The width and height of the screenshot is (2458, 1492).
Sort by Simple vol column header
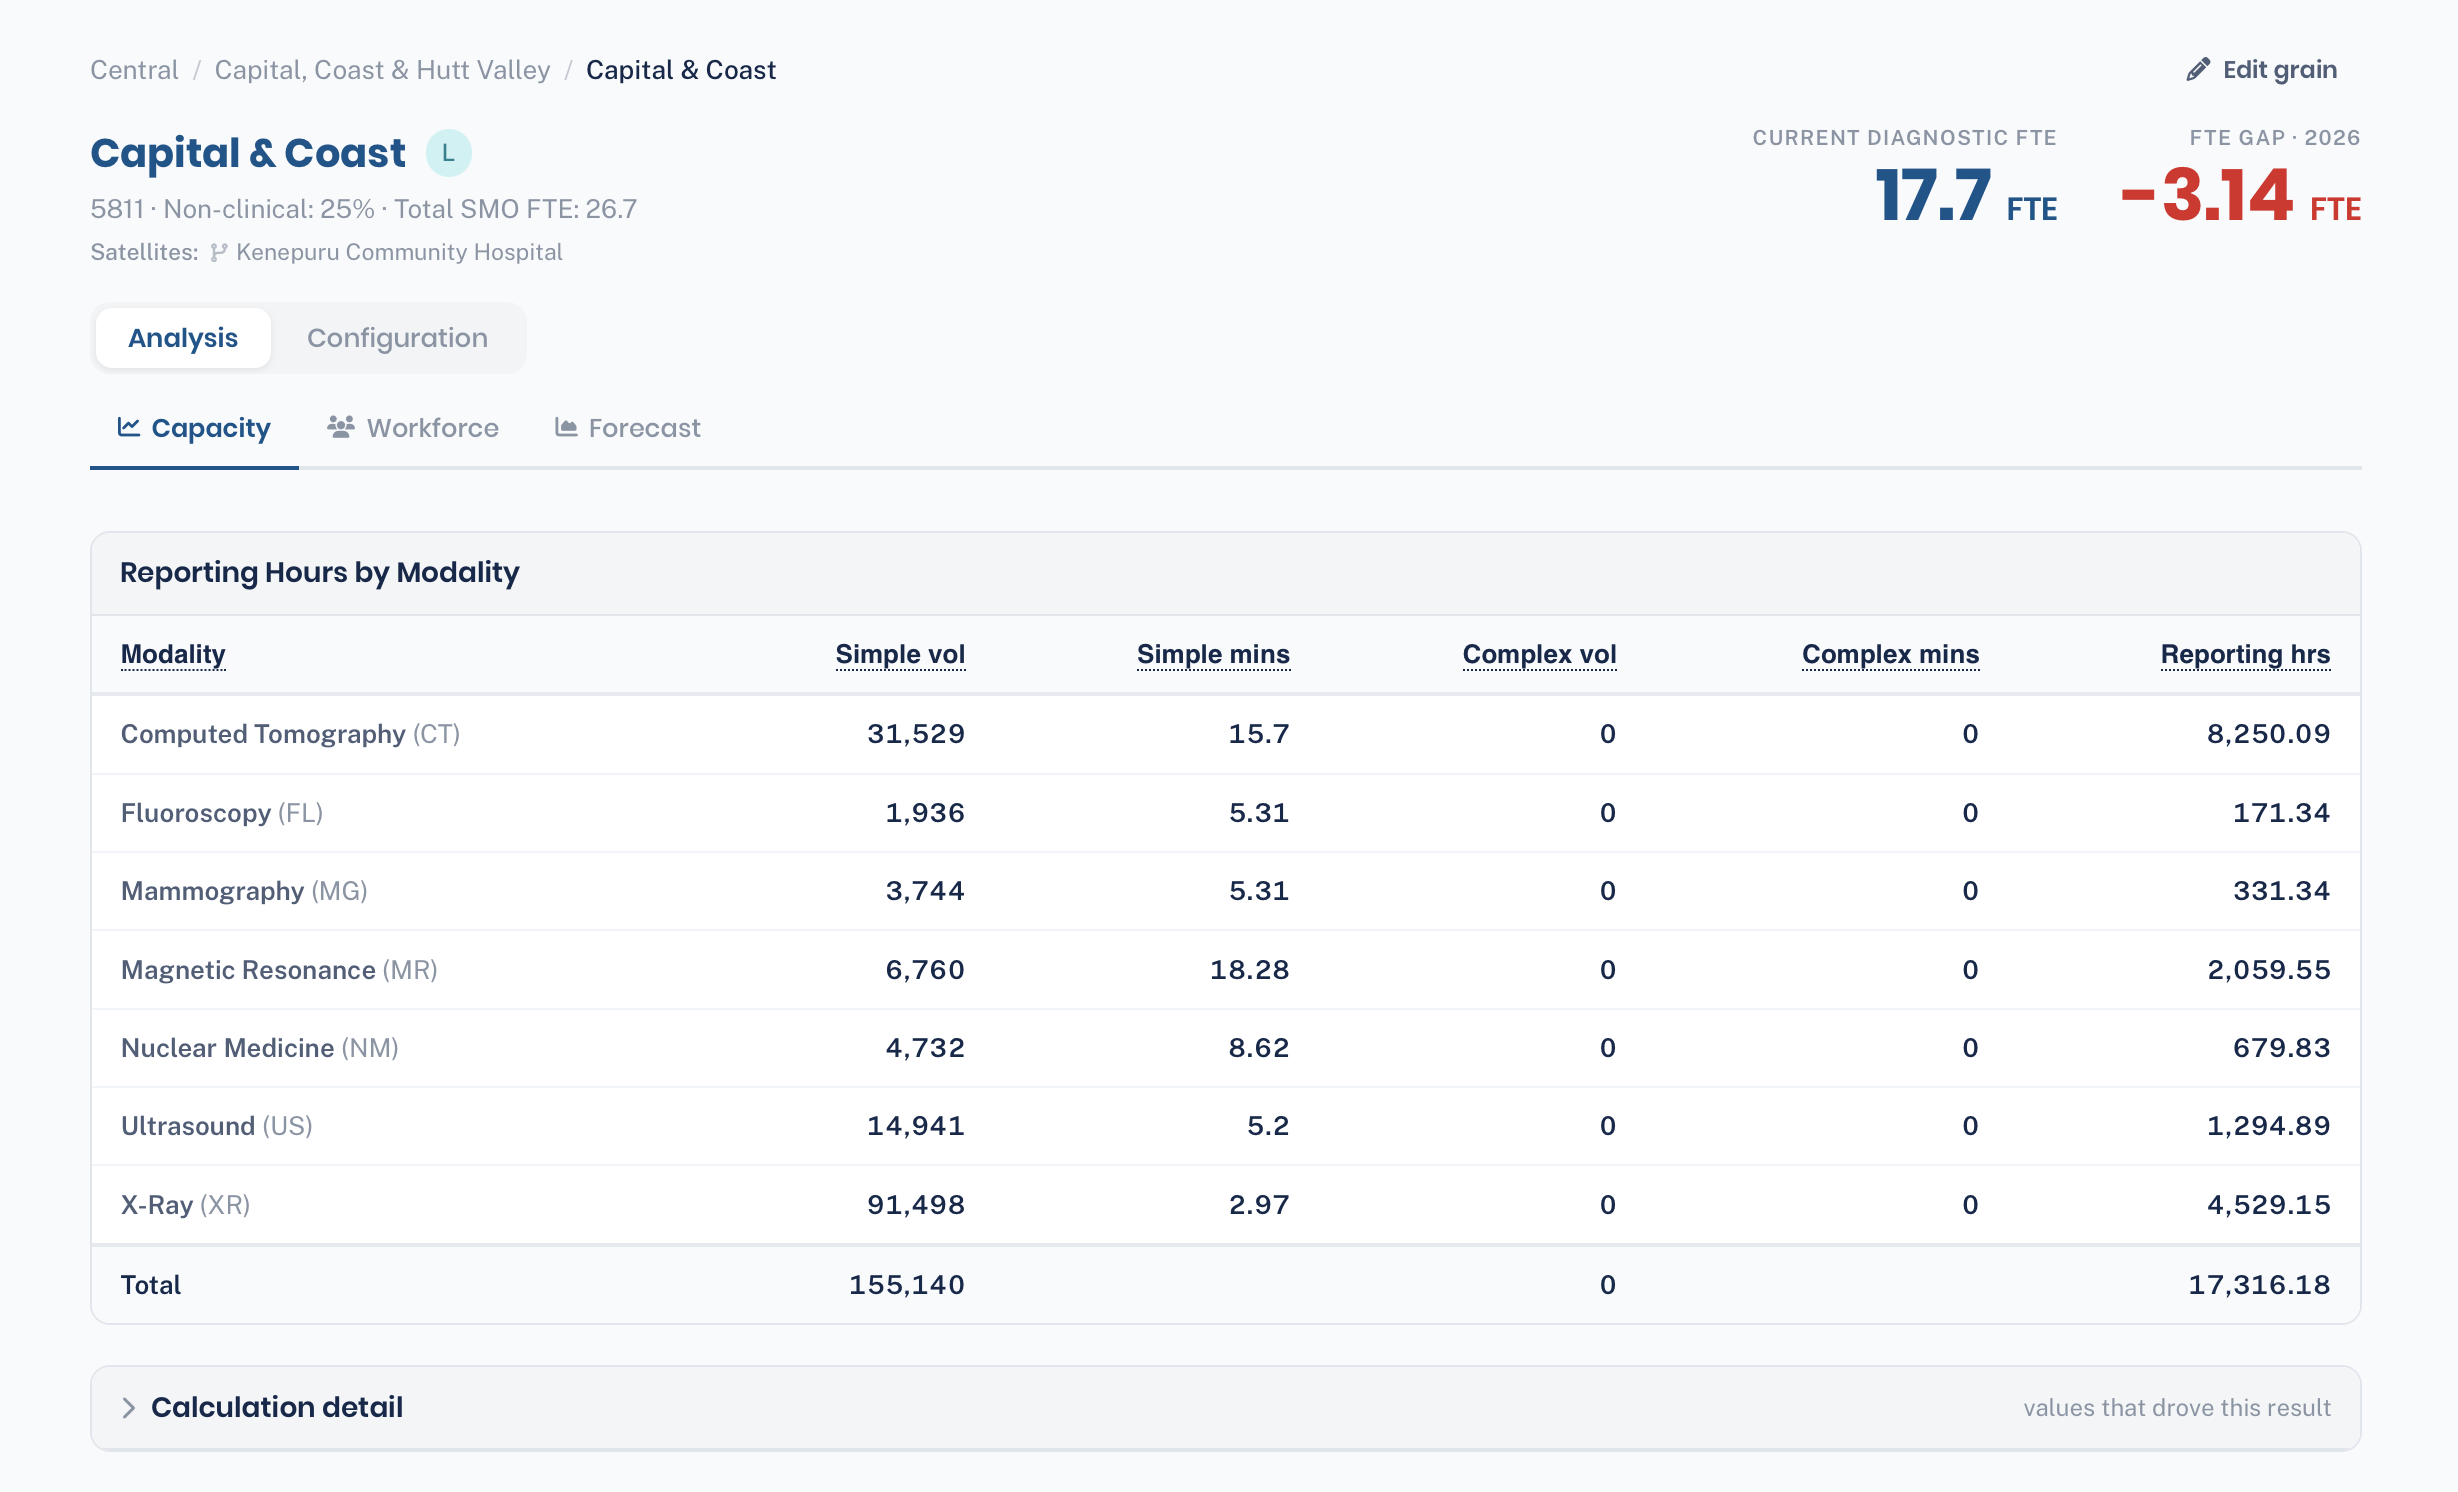point(900,654)
